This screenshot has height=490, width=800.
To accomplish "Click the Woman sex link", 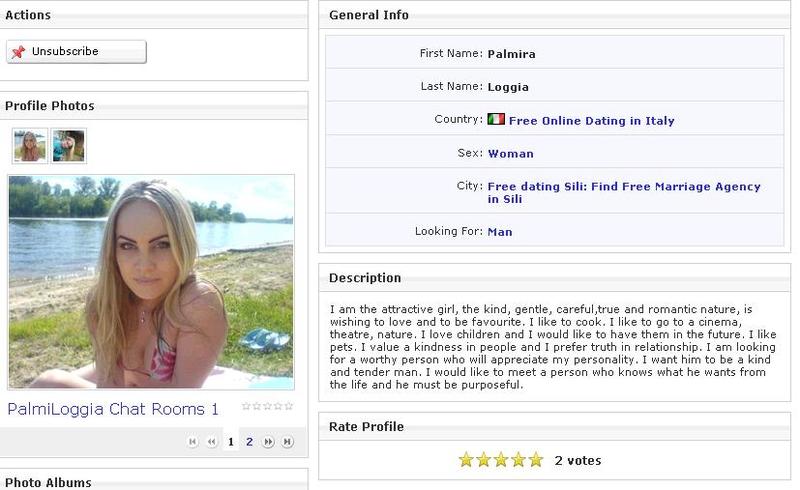I will point(510,154).
